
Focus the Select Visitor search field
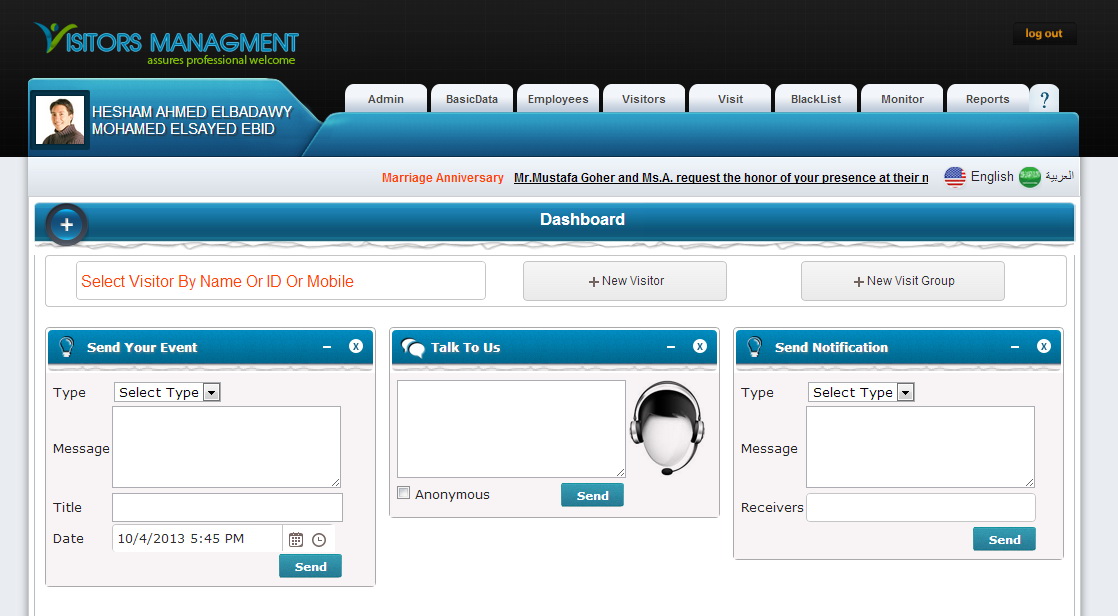[x=281, y=281]
